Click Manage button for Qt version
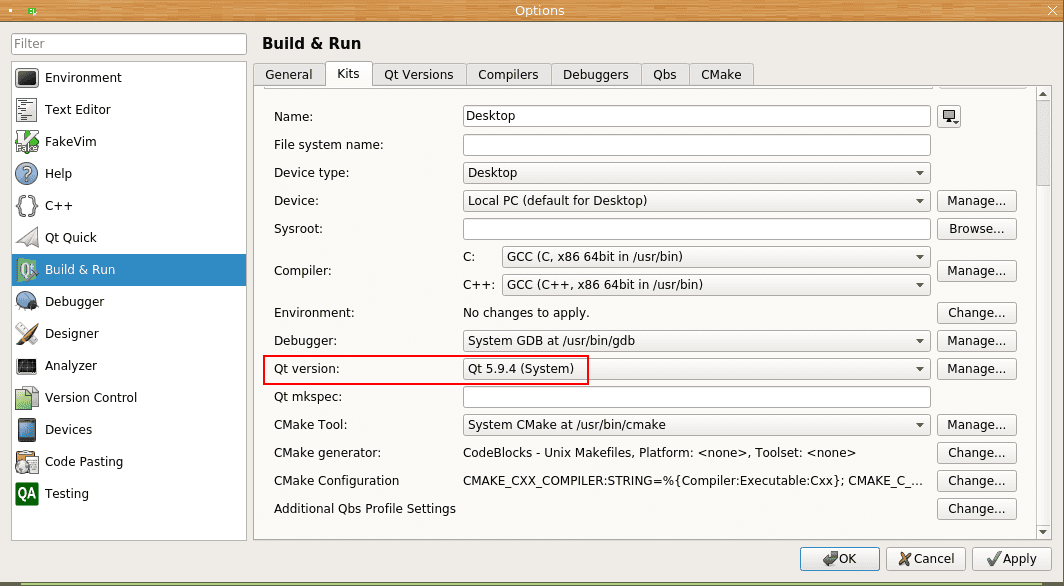Screen dimensions: 1064x586 (x=976, y=369)
